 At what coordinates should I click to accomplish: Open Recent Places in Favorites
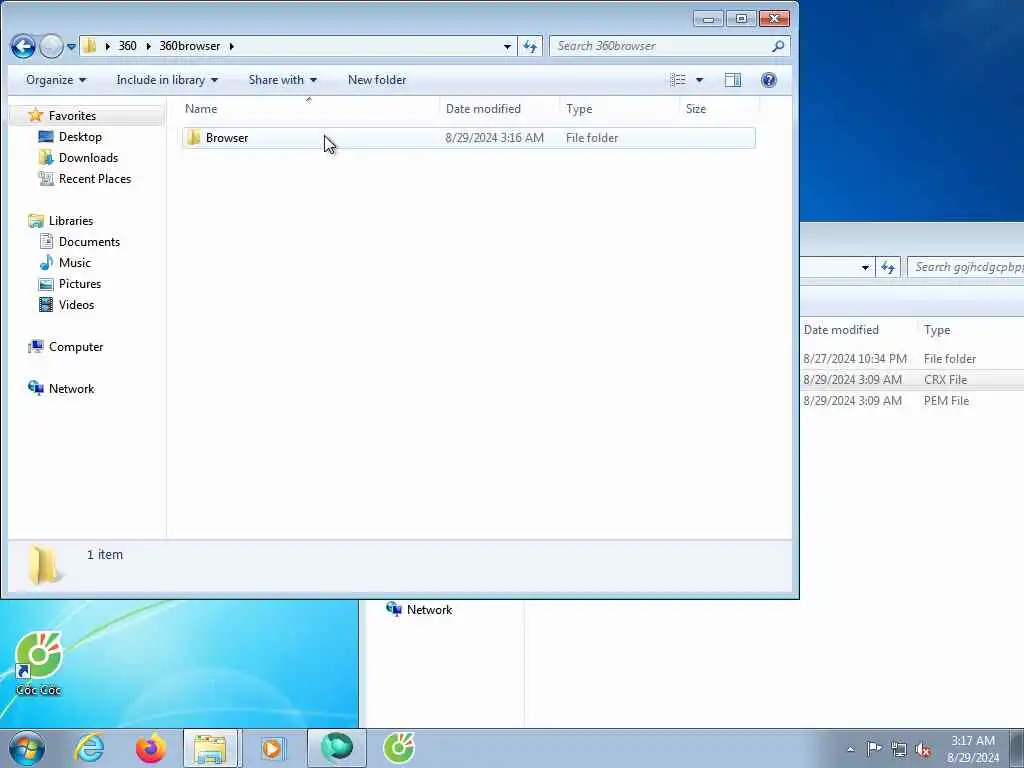point(95,178)
